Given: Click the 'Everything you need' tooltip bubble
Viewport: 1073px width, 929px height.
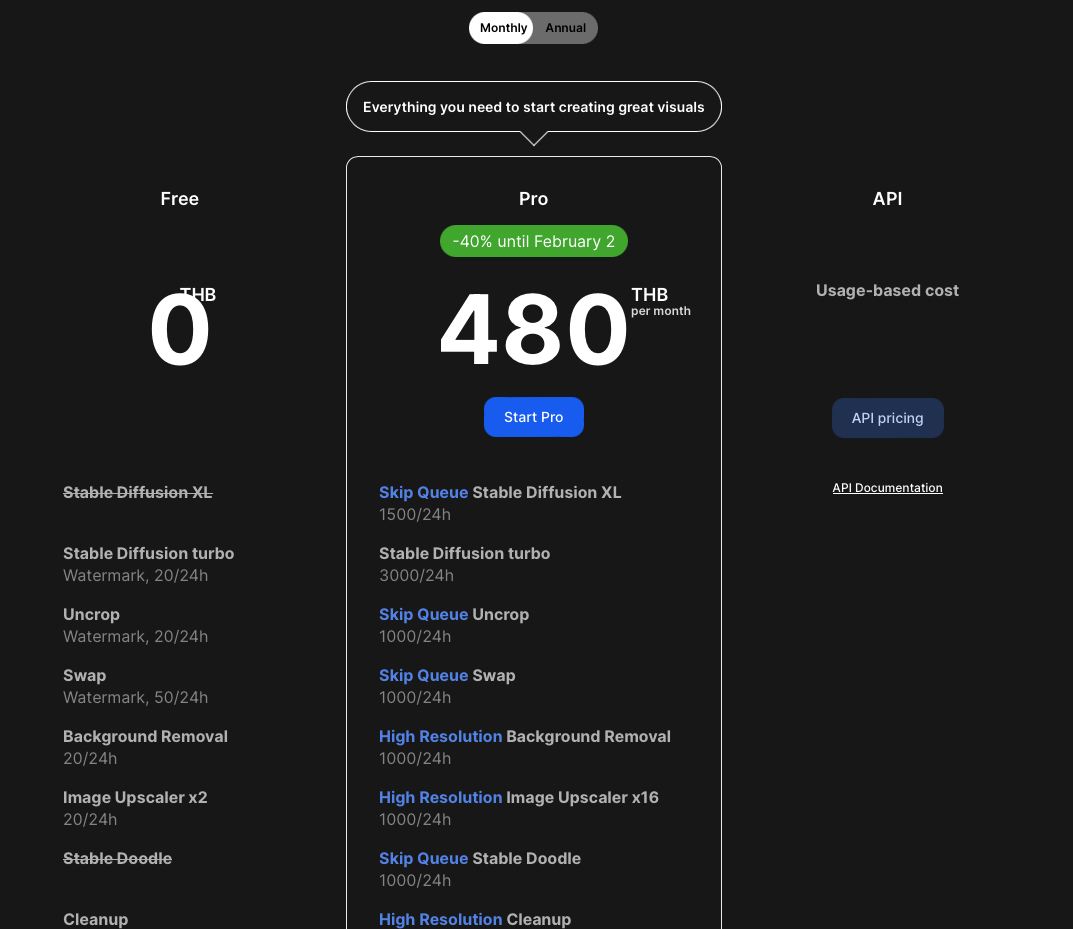Looking at the screenshot, I should click(x=533, y=107).
